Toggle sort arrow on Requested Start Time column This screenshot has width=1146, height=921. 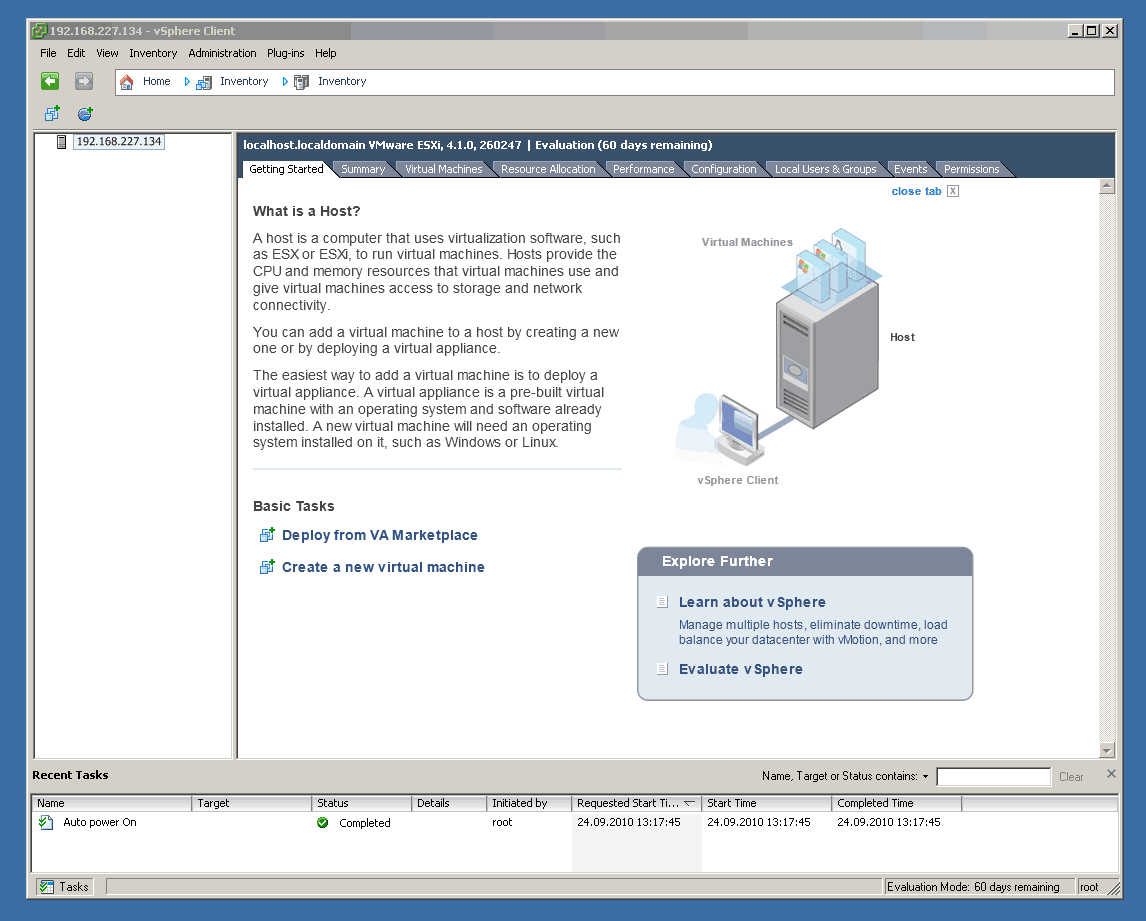point(689,803)
